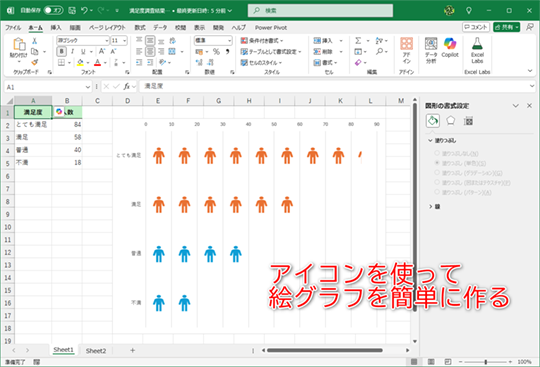The image size is (540, 367).
Task: Click the Paste (貼り付け) clipboard icon
Action: pyautogui.click(x=19, y=44)
